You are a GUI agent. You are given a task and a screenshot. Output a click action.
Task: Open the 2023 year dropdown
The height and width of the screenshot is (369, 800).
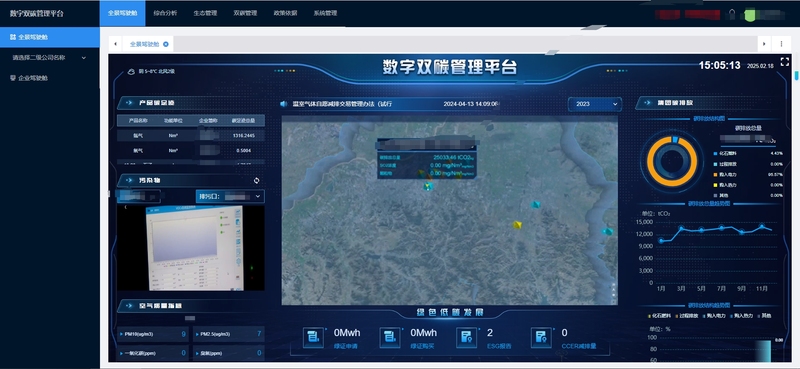coord(595,104)
